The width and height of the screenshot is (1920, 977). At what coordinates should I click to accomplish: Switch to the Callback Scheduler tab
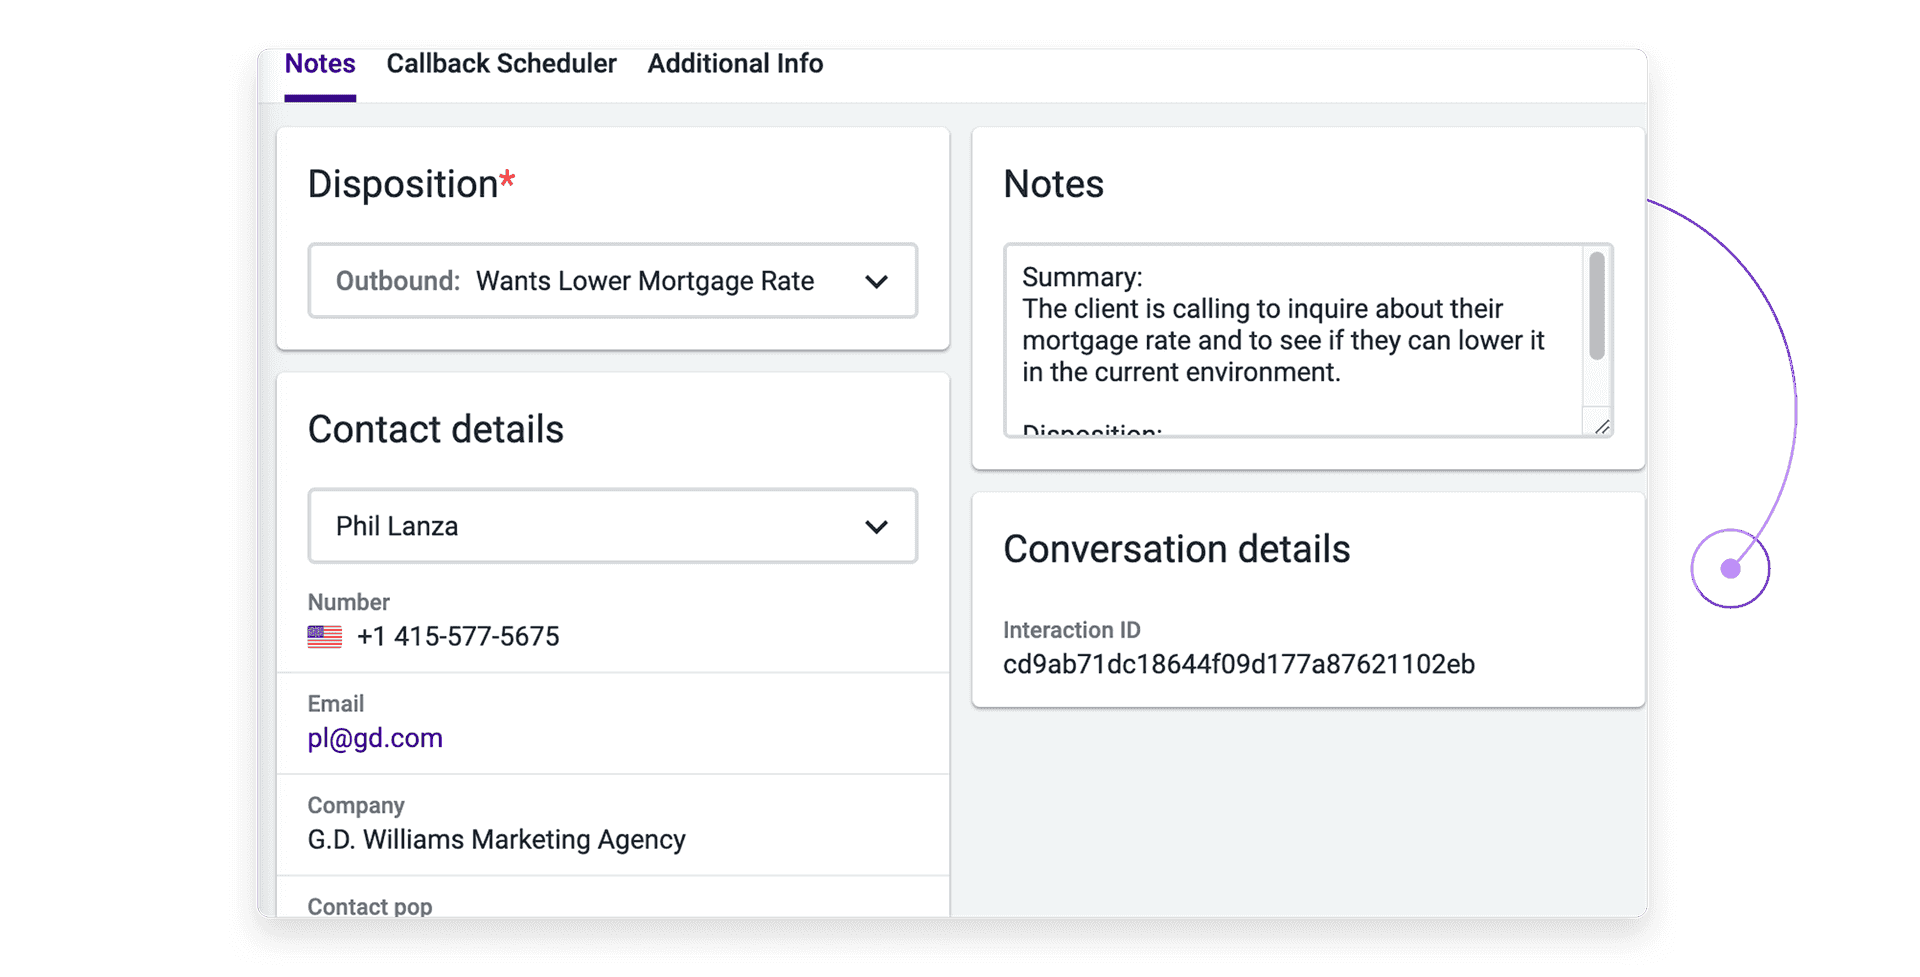tap(501, 63)
